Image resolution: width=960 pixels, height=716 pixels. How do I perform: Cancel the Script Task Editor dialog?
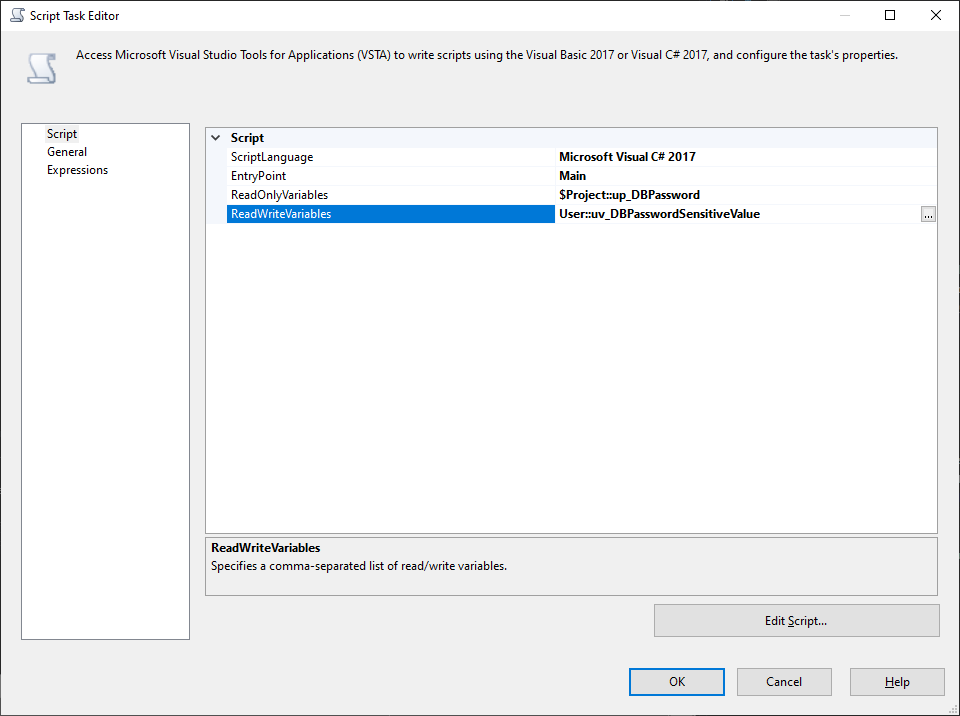pyautogui.click(x=784, y=682)
